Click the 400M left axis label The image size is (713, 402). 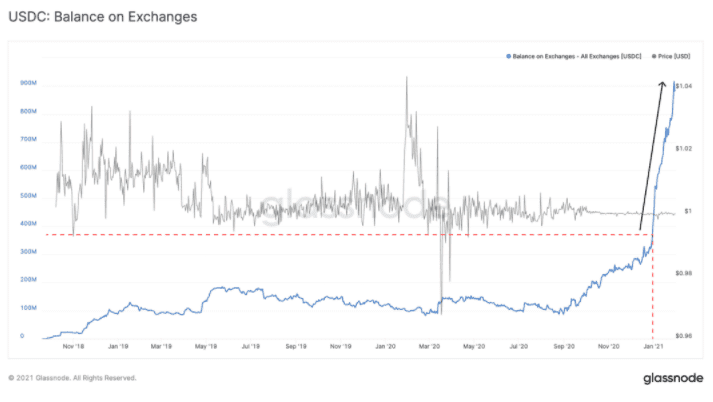(28, 224)
